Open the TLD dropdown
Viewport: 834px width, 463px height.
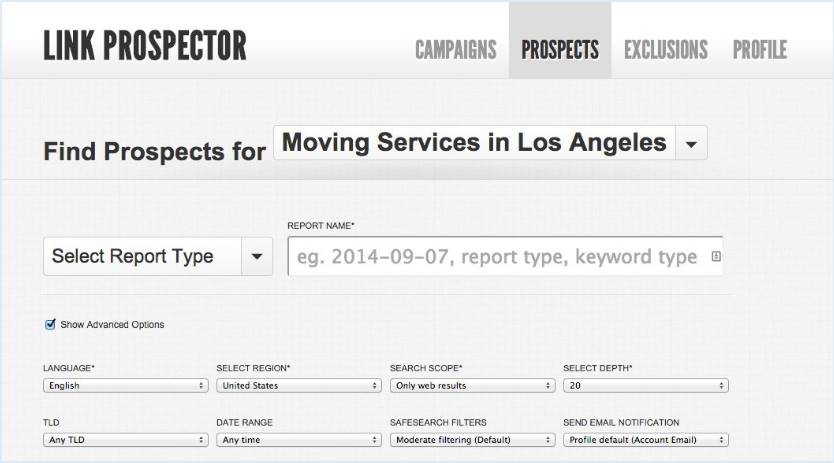coord(126,440)
